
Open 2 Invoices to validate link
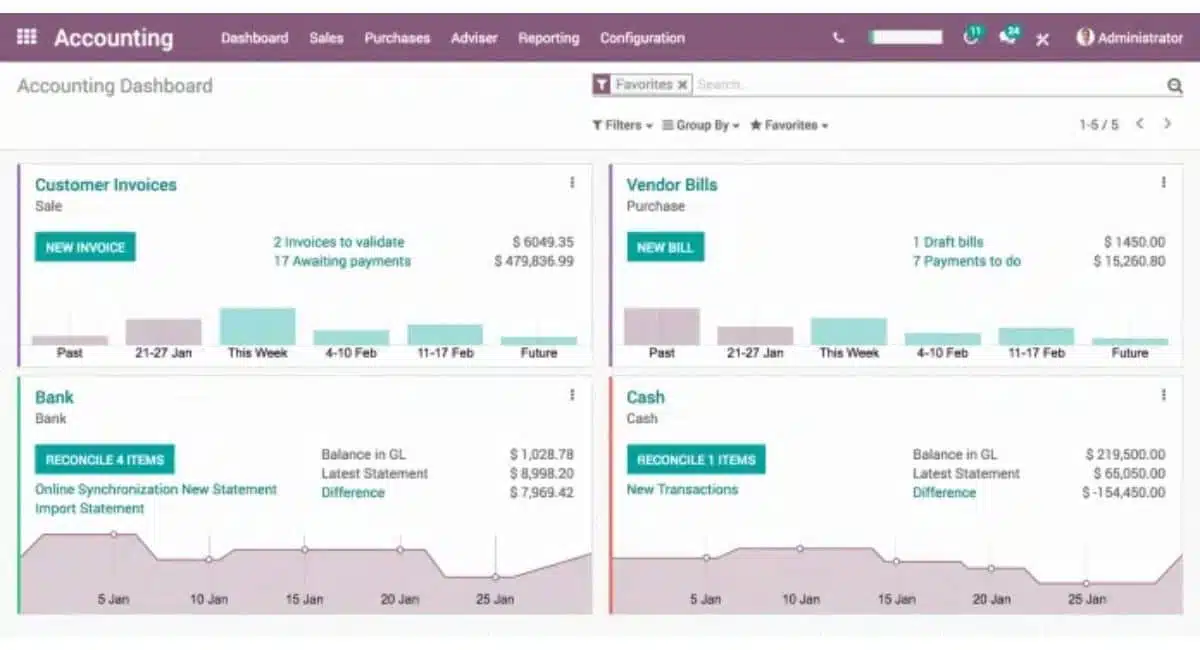339,242
